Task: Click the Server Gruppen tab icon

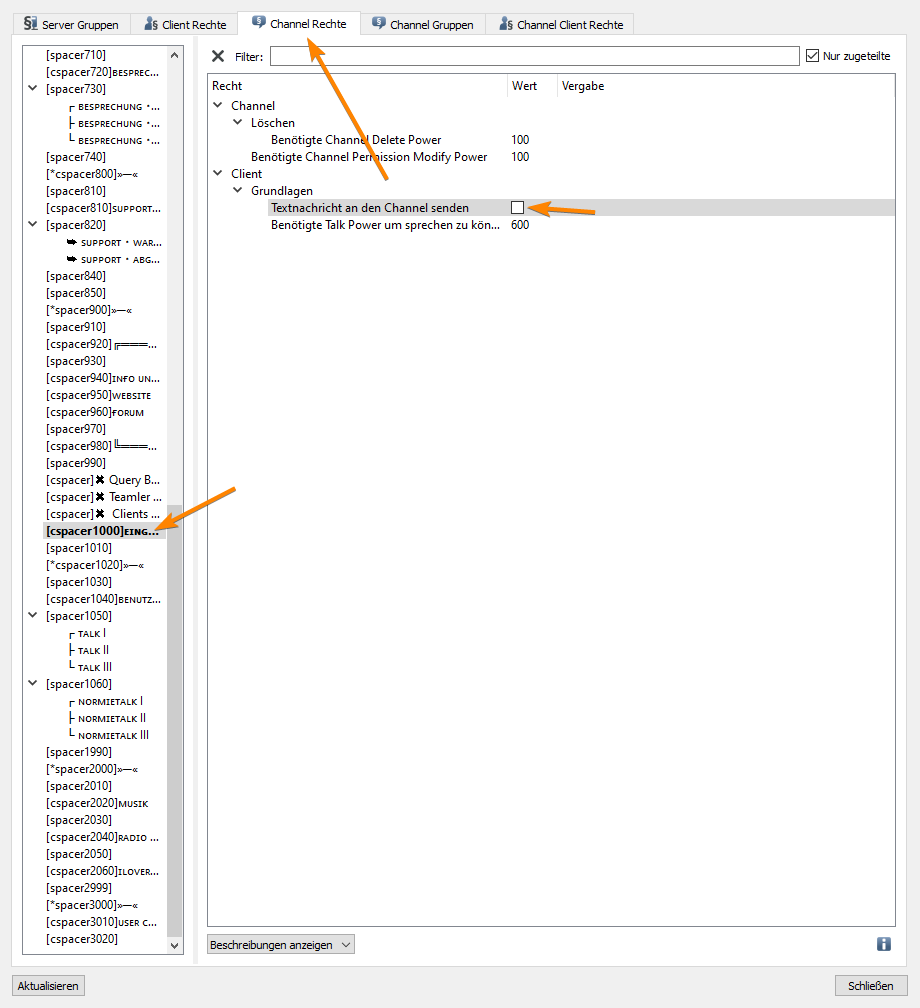Action: tap(30, 24)
